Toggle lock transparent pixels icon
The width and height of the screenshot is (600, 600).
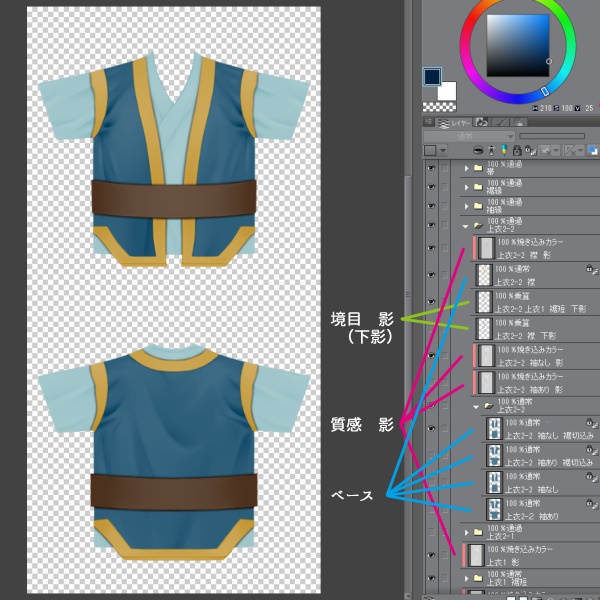pyautogui.click(x=530, y=150)
